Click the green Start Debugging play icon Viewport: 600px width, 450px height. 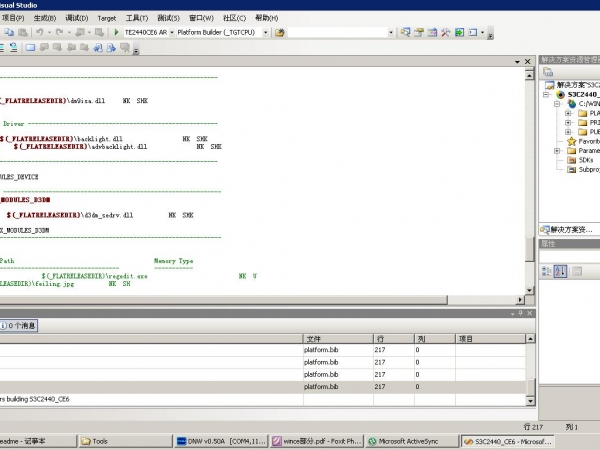click(x=117, y=32)
